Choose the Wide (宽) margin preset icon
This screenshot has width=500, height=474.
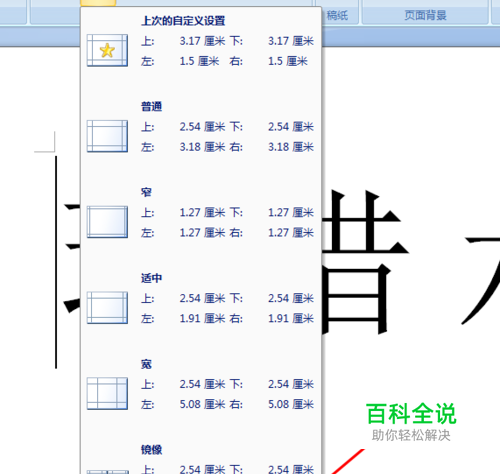point(107,393)
